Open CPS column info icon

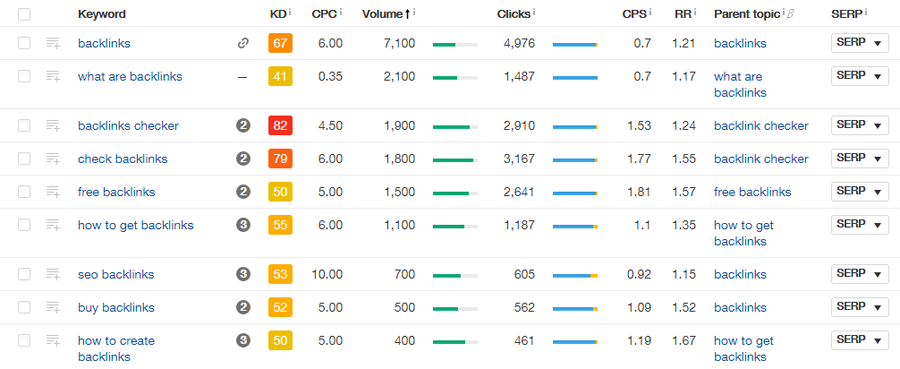tap(651, 12)
